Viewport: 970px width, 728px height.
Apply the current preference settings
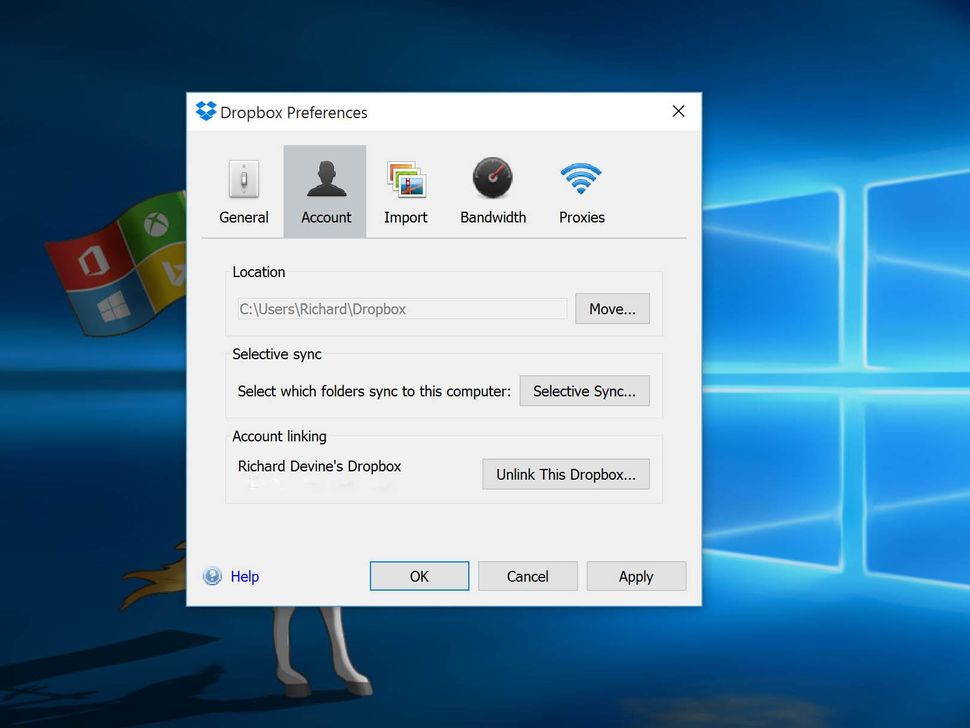pos(636,576)
